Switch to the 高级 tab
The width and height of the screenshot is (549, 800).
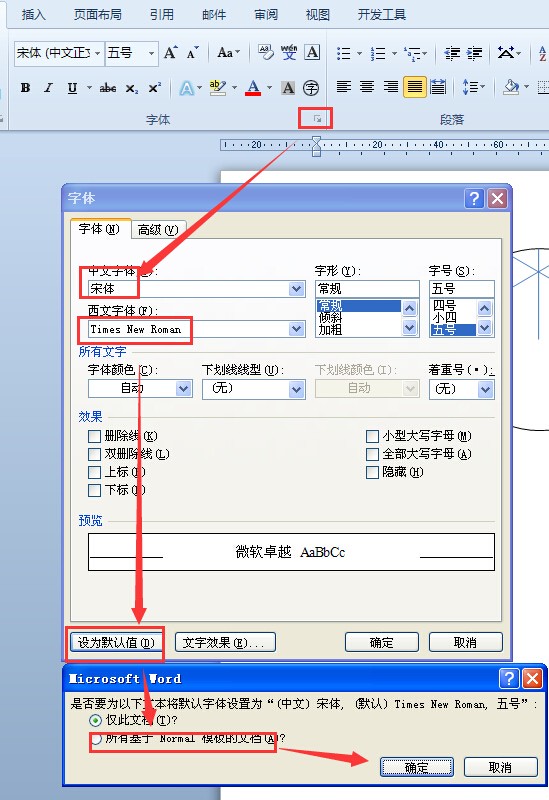tap(158, 230)
